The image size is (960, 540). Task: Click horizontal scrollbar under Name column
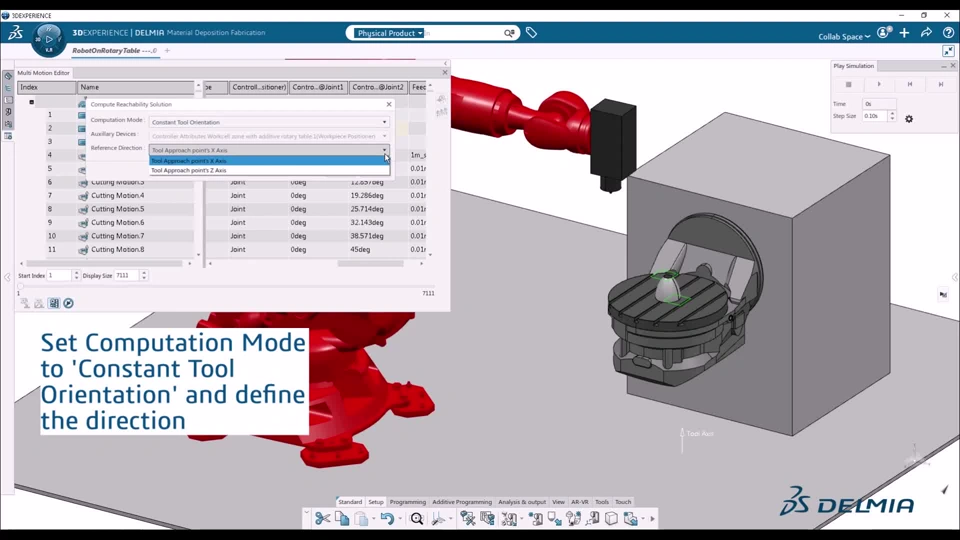[105, 263]
